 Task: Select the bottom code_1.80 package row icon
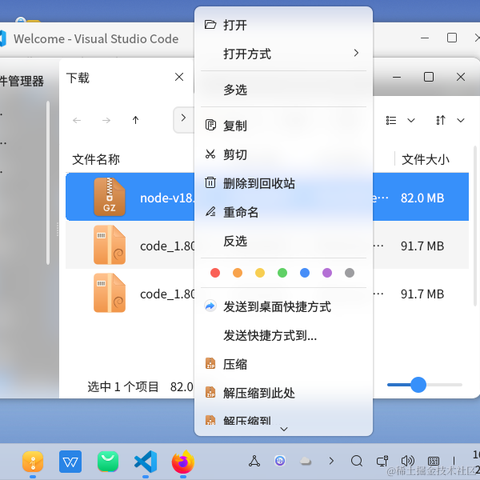[109, 293]
